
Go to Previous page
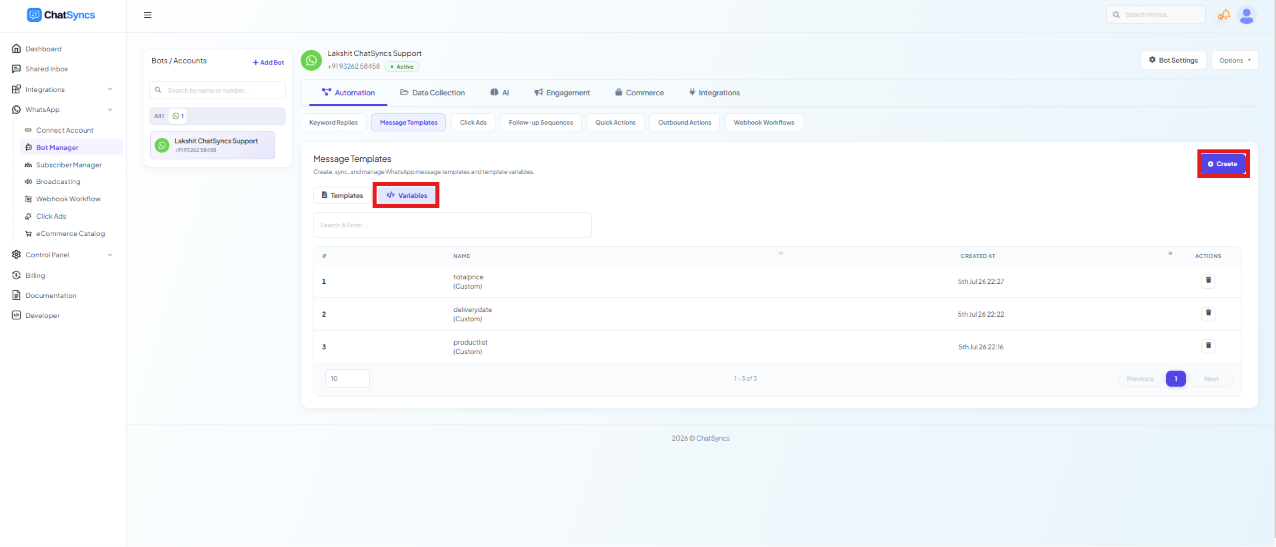point(1140,379)
